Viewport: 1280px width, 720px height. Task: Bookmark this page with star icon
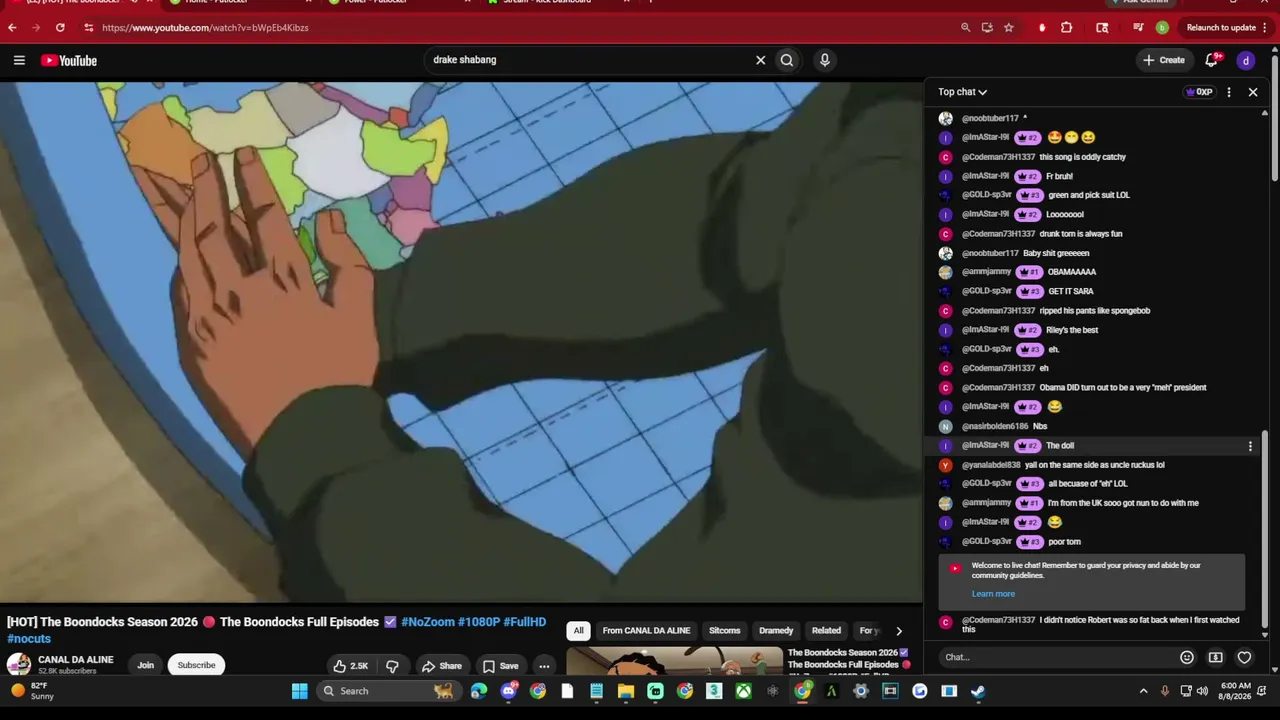tap(1008, 28)
